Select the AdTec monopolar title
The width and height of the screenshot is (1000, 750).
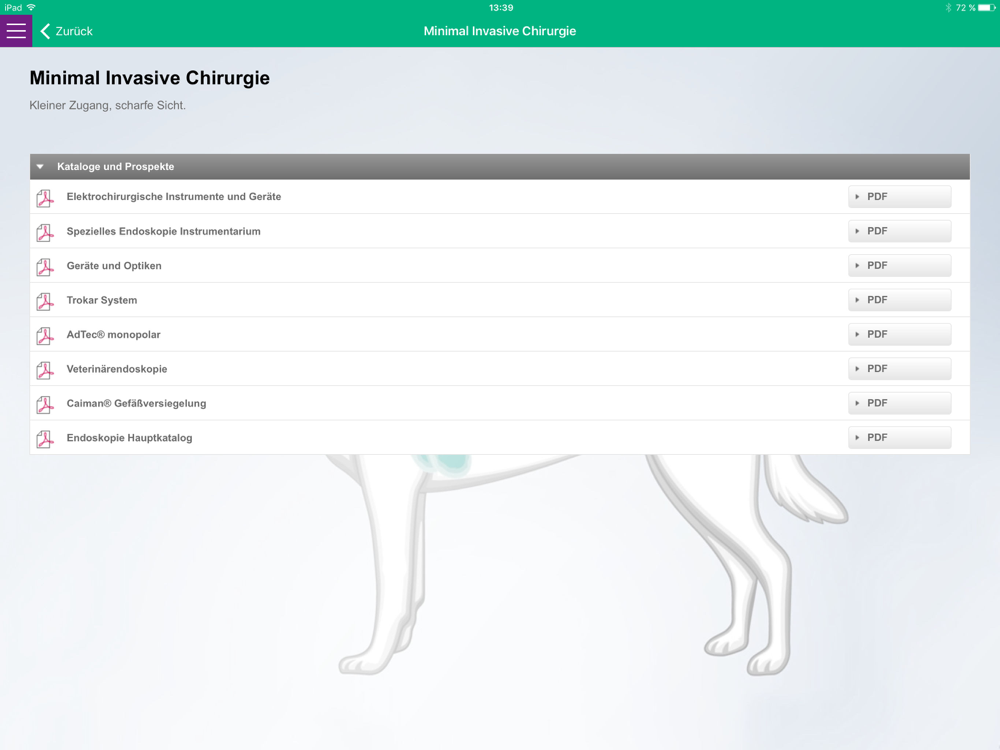pyautogui.click(x=114, y=334)
